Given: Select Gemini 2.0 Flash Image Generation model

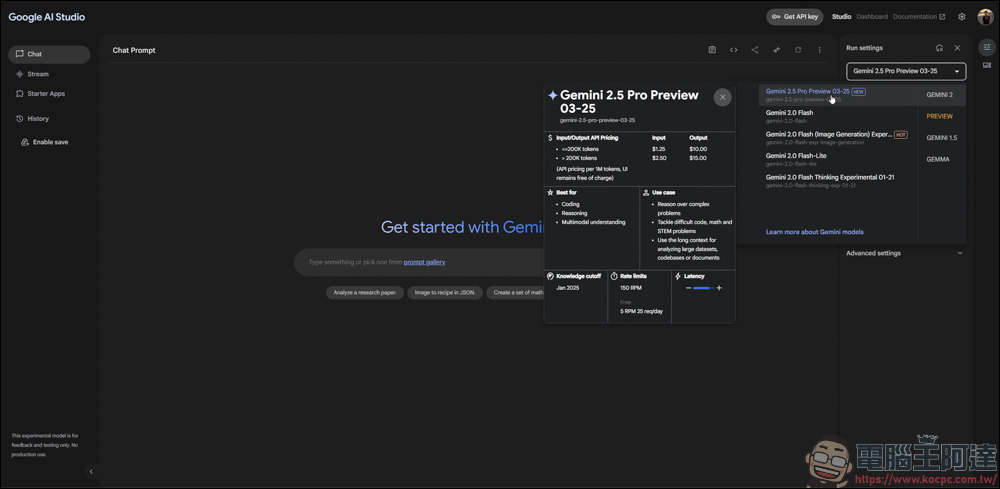Looking at the screenshot, I should pyautogui.click(x=838, y=138).
